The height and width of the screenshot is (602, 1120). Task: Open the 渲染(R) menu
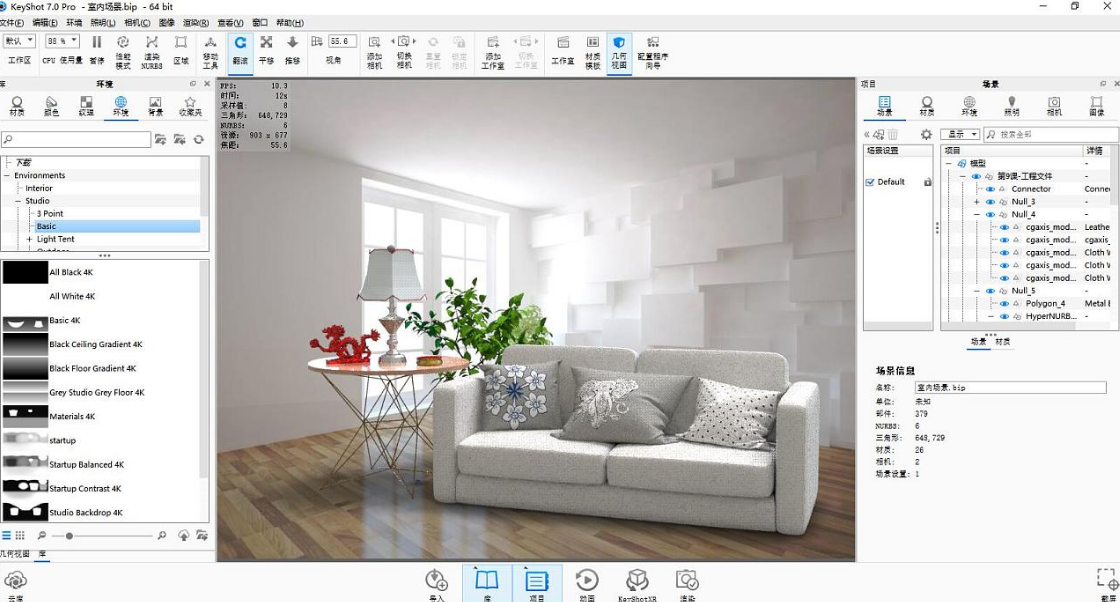pyautogui.click(x=196, y=23)
